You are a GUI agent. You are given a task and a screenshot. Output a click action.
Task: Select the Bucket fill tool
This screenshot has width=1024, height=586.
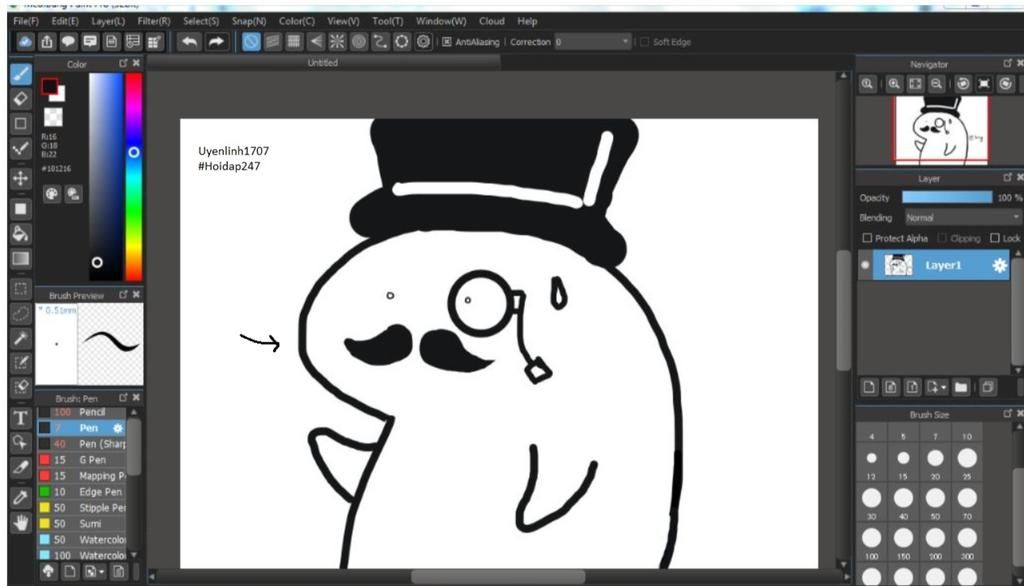21,234
